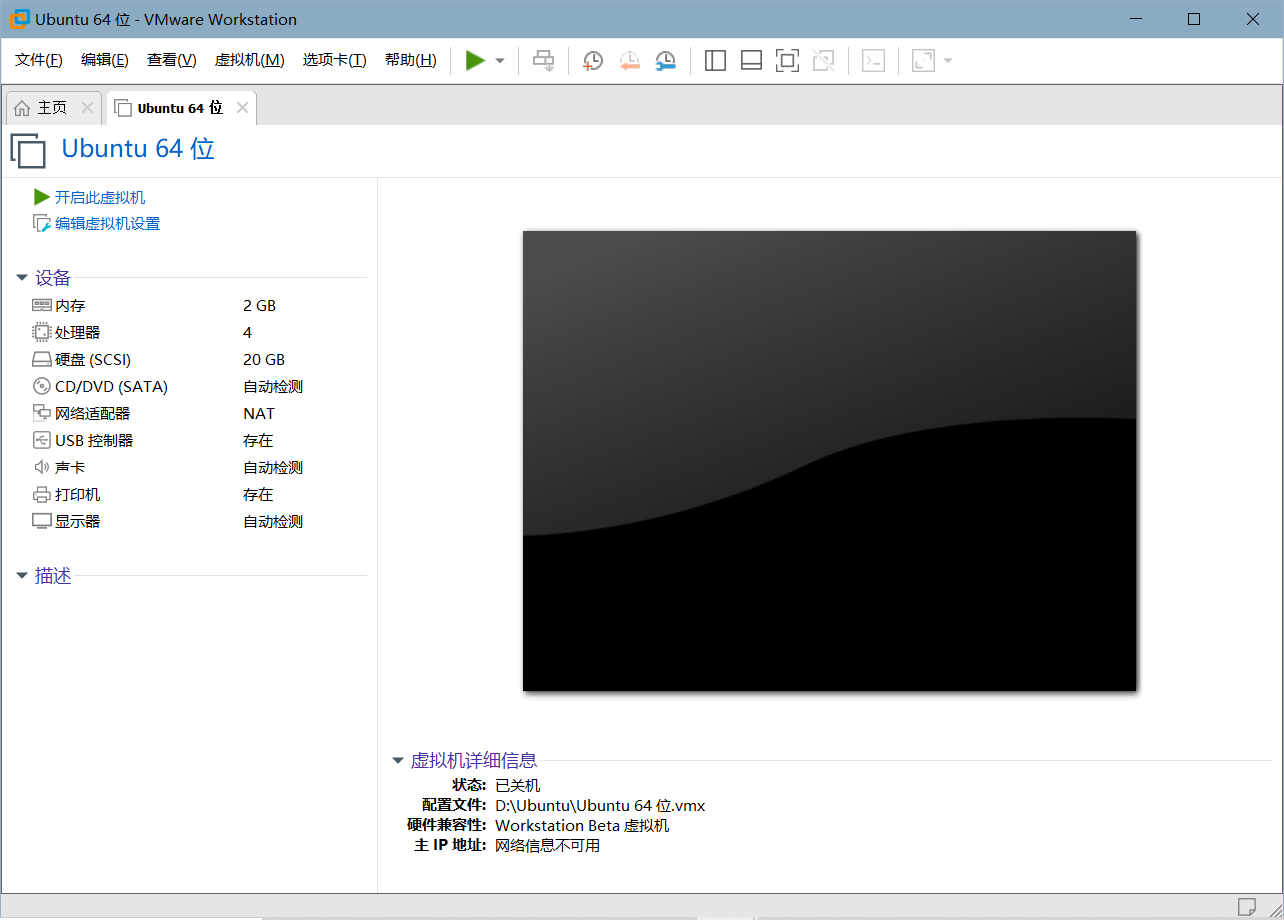Click the disc icon beside CD/DVD

(41, 386)
